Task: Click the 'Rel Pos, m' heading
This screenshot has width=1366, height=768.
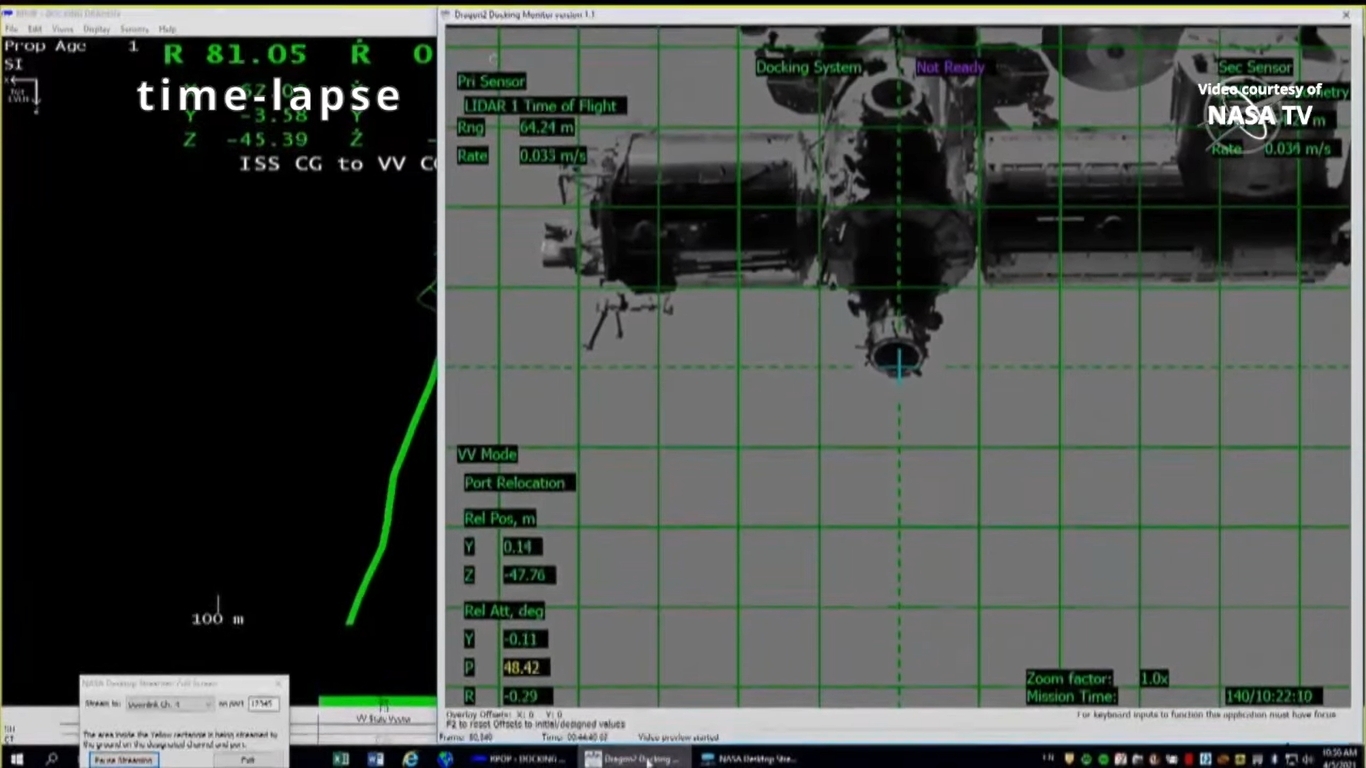Action: [x=500, y=519]
